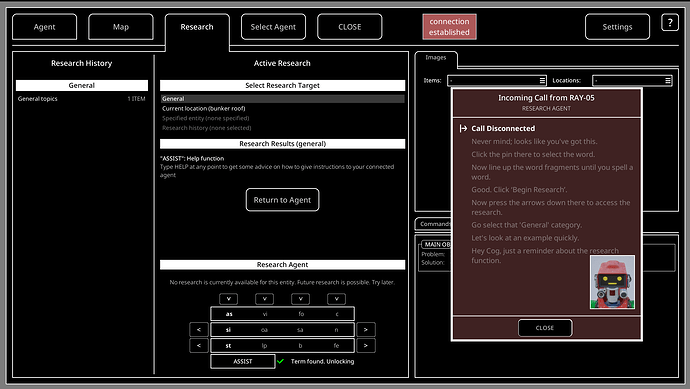Switch to the Map tab

click(121, 27)
